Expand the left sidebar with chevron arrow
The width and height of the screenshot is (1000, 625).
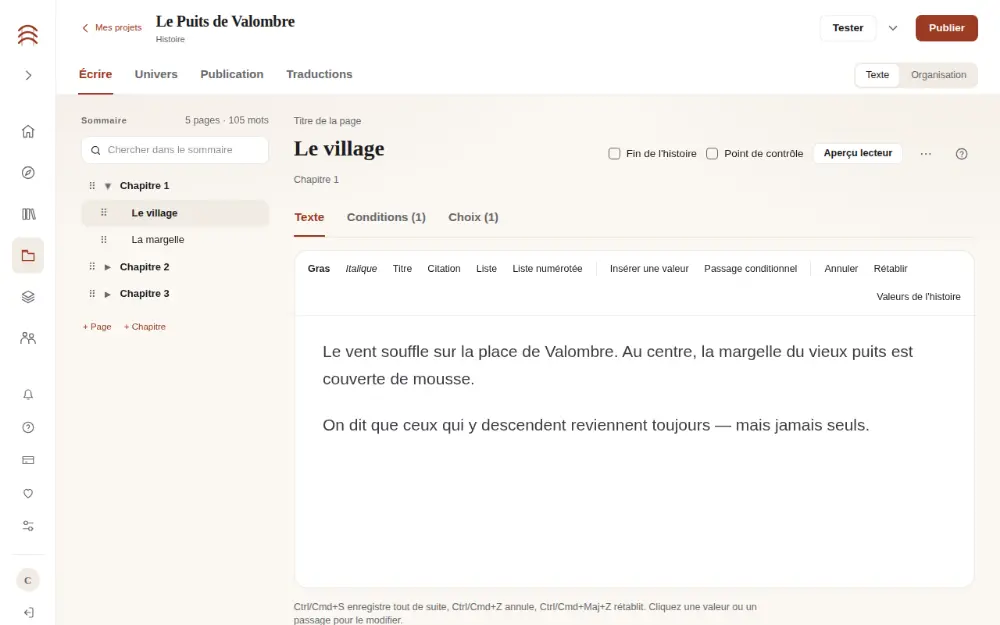click(28, 75)
